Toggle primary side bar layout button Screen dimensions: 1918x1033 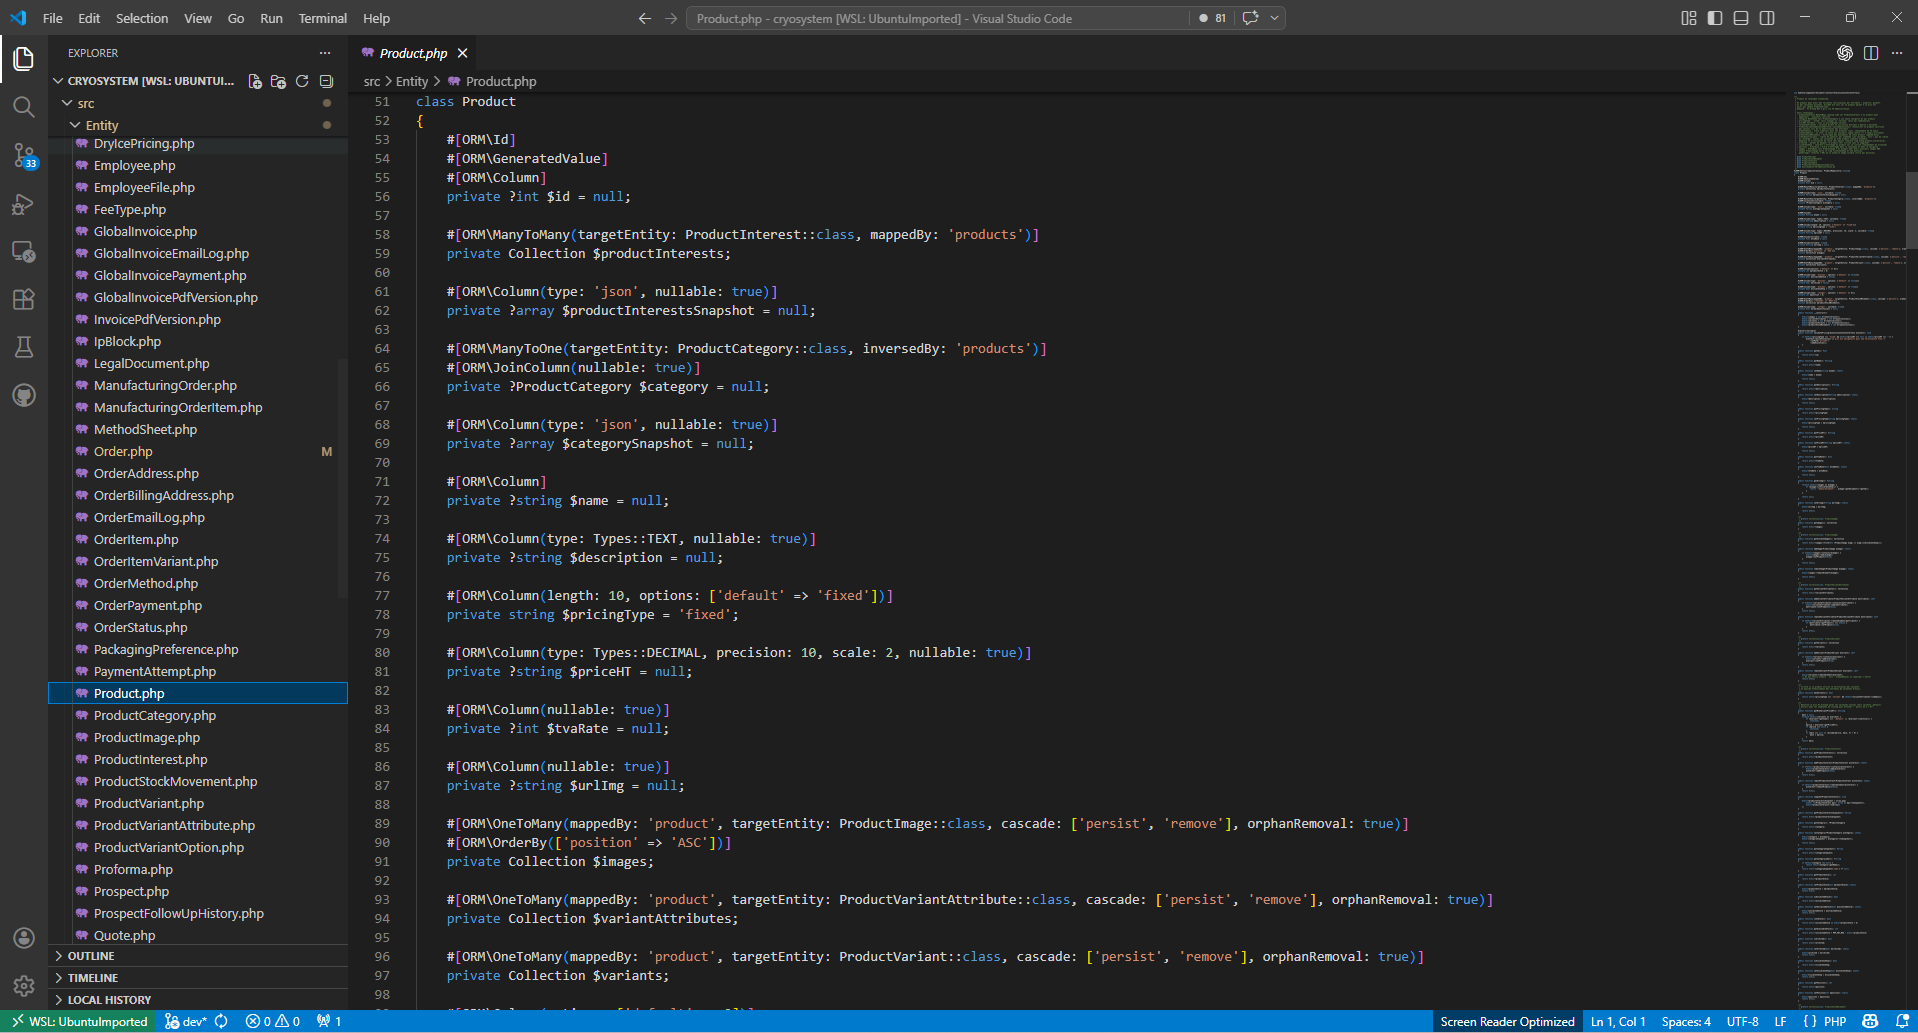point(1715,18)
